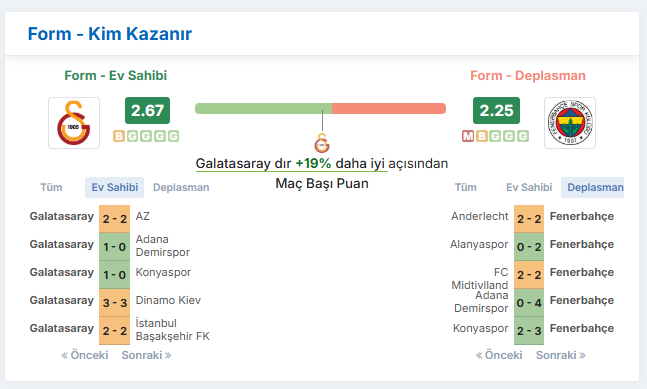
Task: Click the Galatasaray club logo
Action: click(74, 123)
